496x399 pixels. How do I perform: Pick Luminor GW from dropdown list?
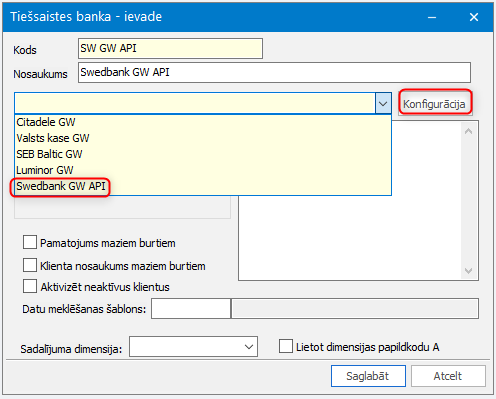203,170
